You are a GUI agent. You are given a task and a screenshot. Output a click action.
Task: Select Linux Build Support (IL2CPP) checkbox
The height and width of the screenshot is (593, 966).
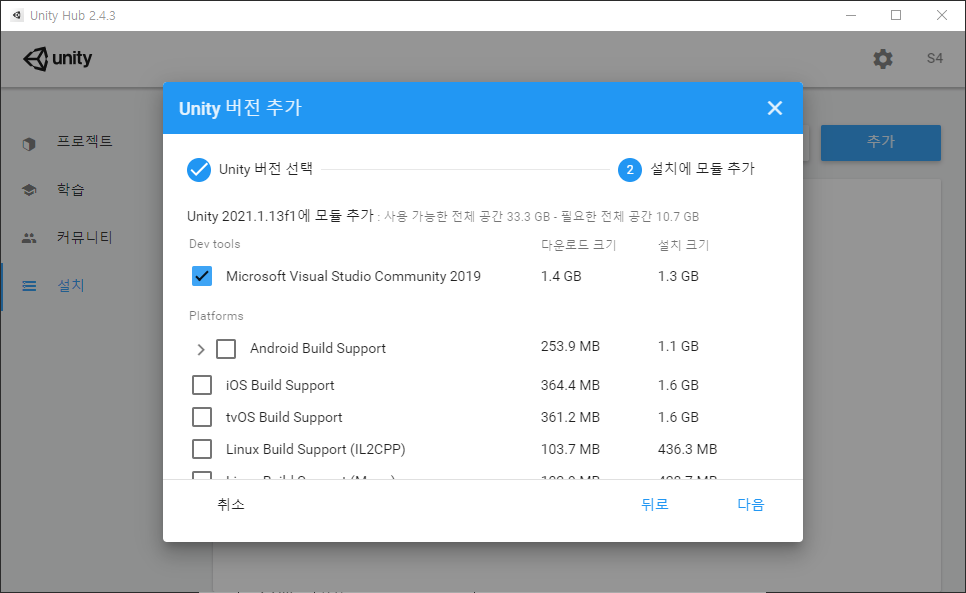202,449
